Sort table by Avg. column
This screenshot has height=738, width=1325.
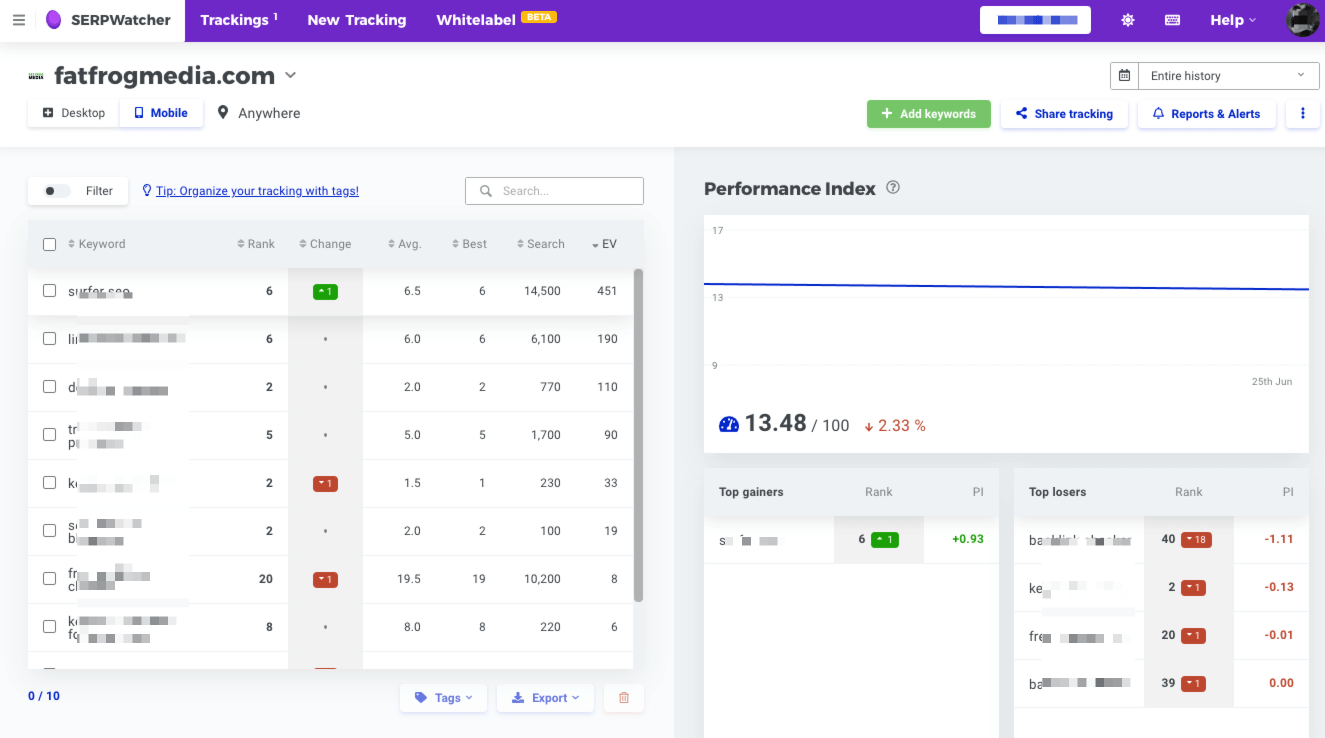pos(405,244)
